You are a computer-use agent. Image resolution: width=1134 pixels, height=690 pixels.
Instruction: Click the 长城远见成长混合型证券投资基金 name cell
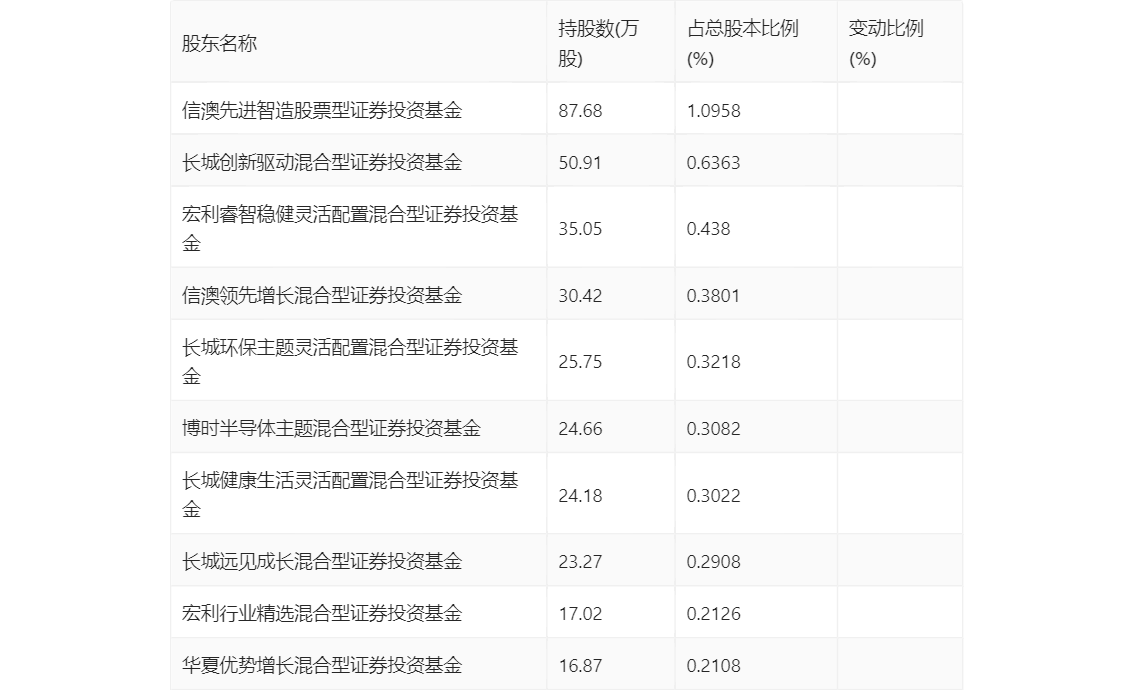click(x=359, y=561)
